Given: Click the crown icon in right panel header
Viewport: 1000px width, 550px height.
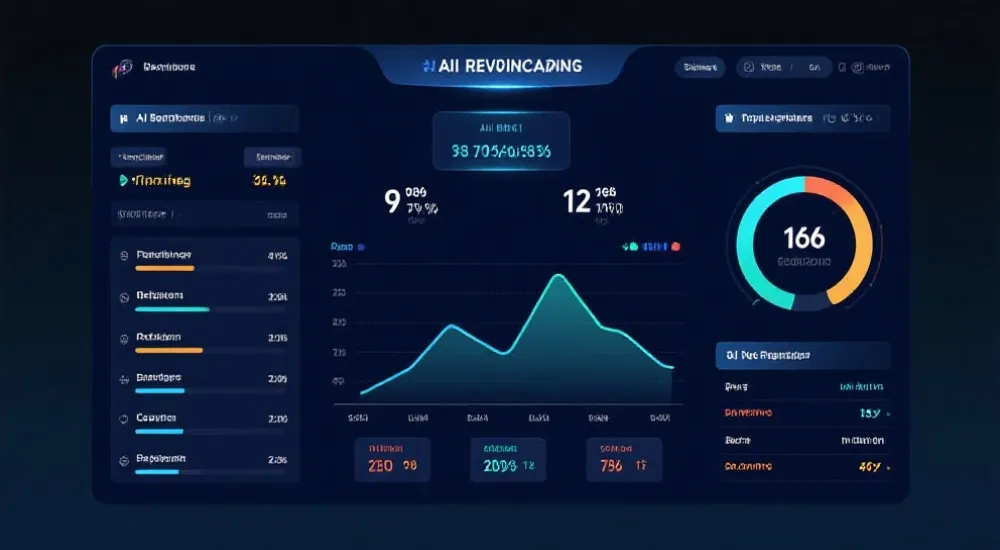Looking at the screenshot, I should point(731,118).
